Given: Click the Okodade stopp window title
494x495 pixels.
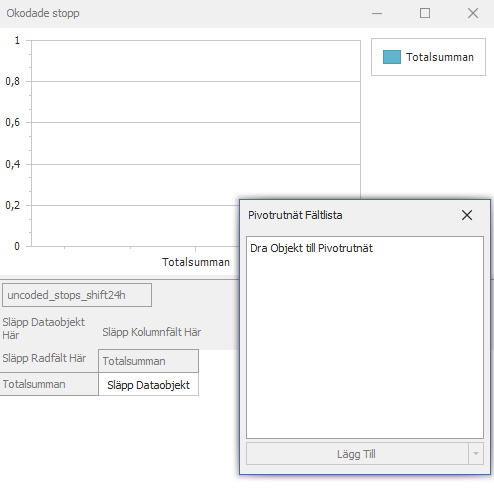Looking at the screenshot, I should point(43,13).
